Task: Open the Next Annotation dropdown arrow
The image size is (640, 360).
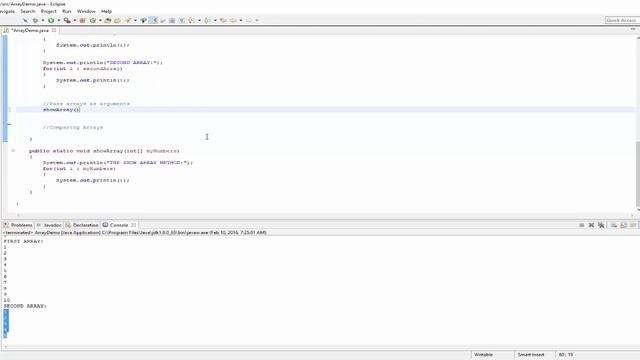Action: point(199,20)
